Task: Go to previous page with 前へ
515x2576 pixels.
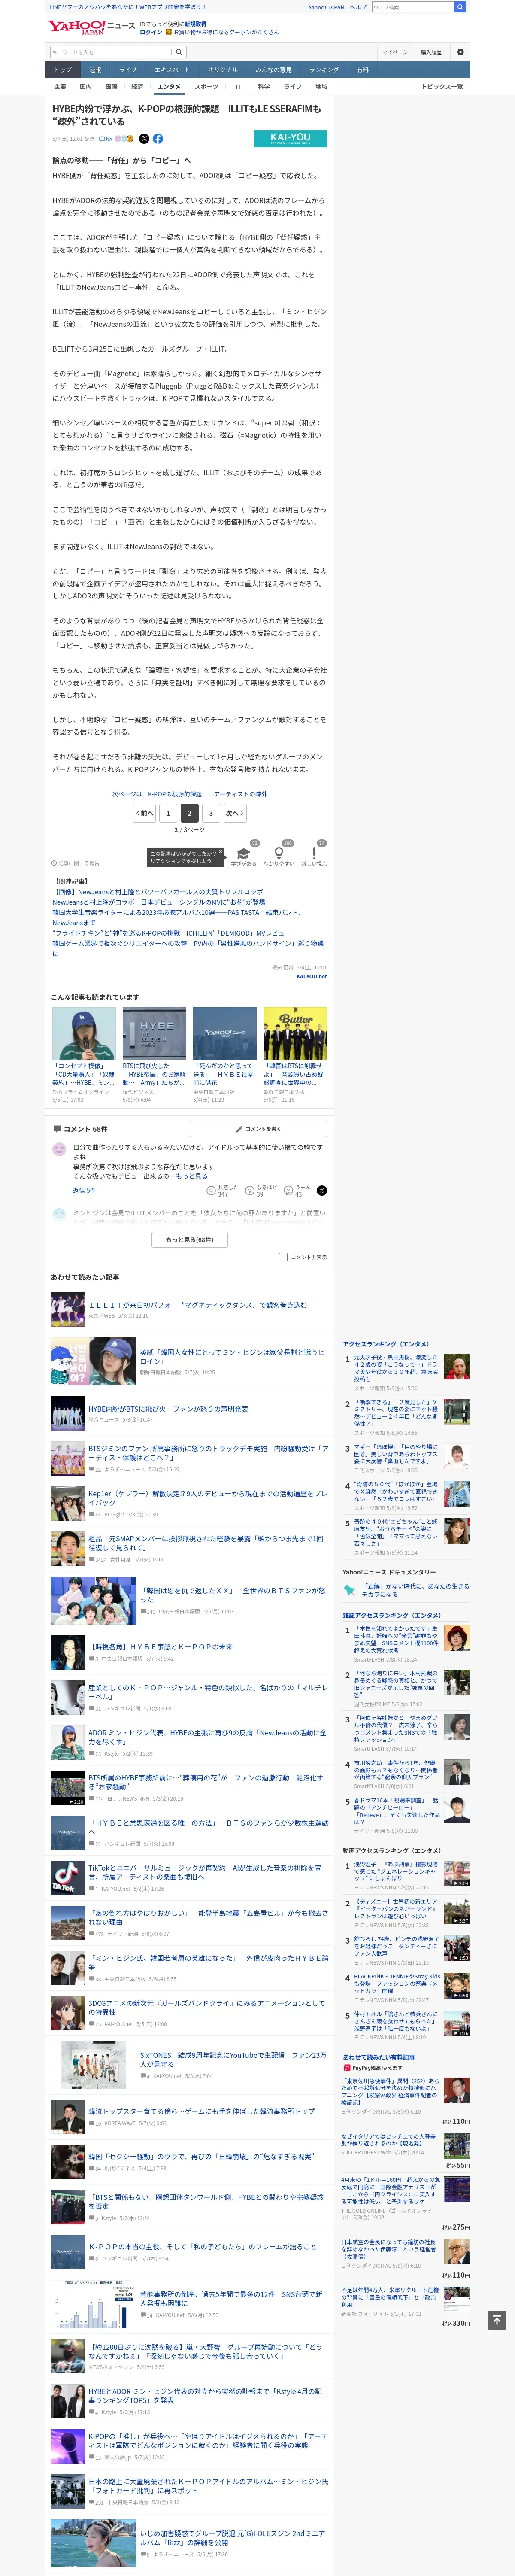Action: 145,813
